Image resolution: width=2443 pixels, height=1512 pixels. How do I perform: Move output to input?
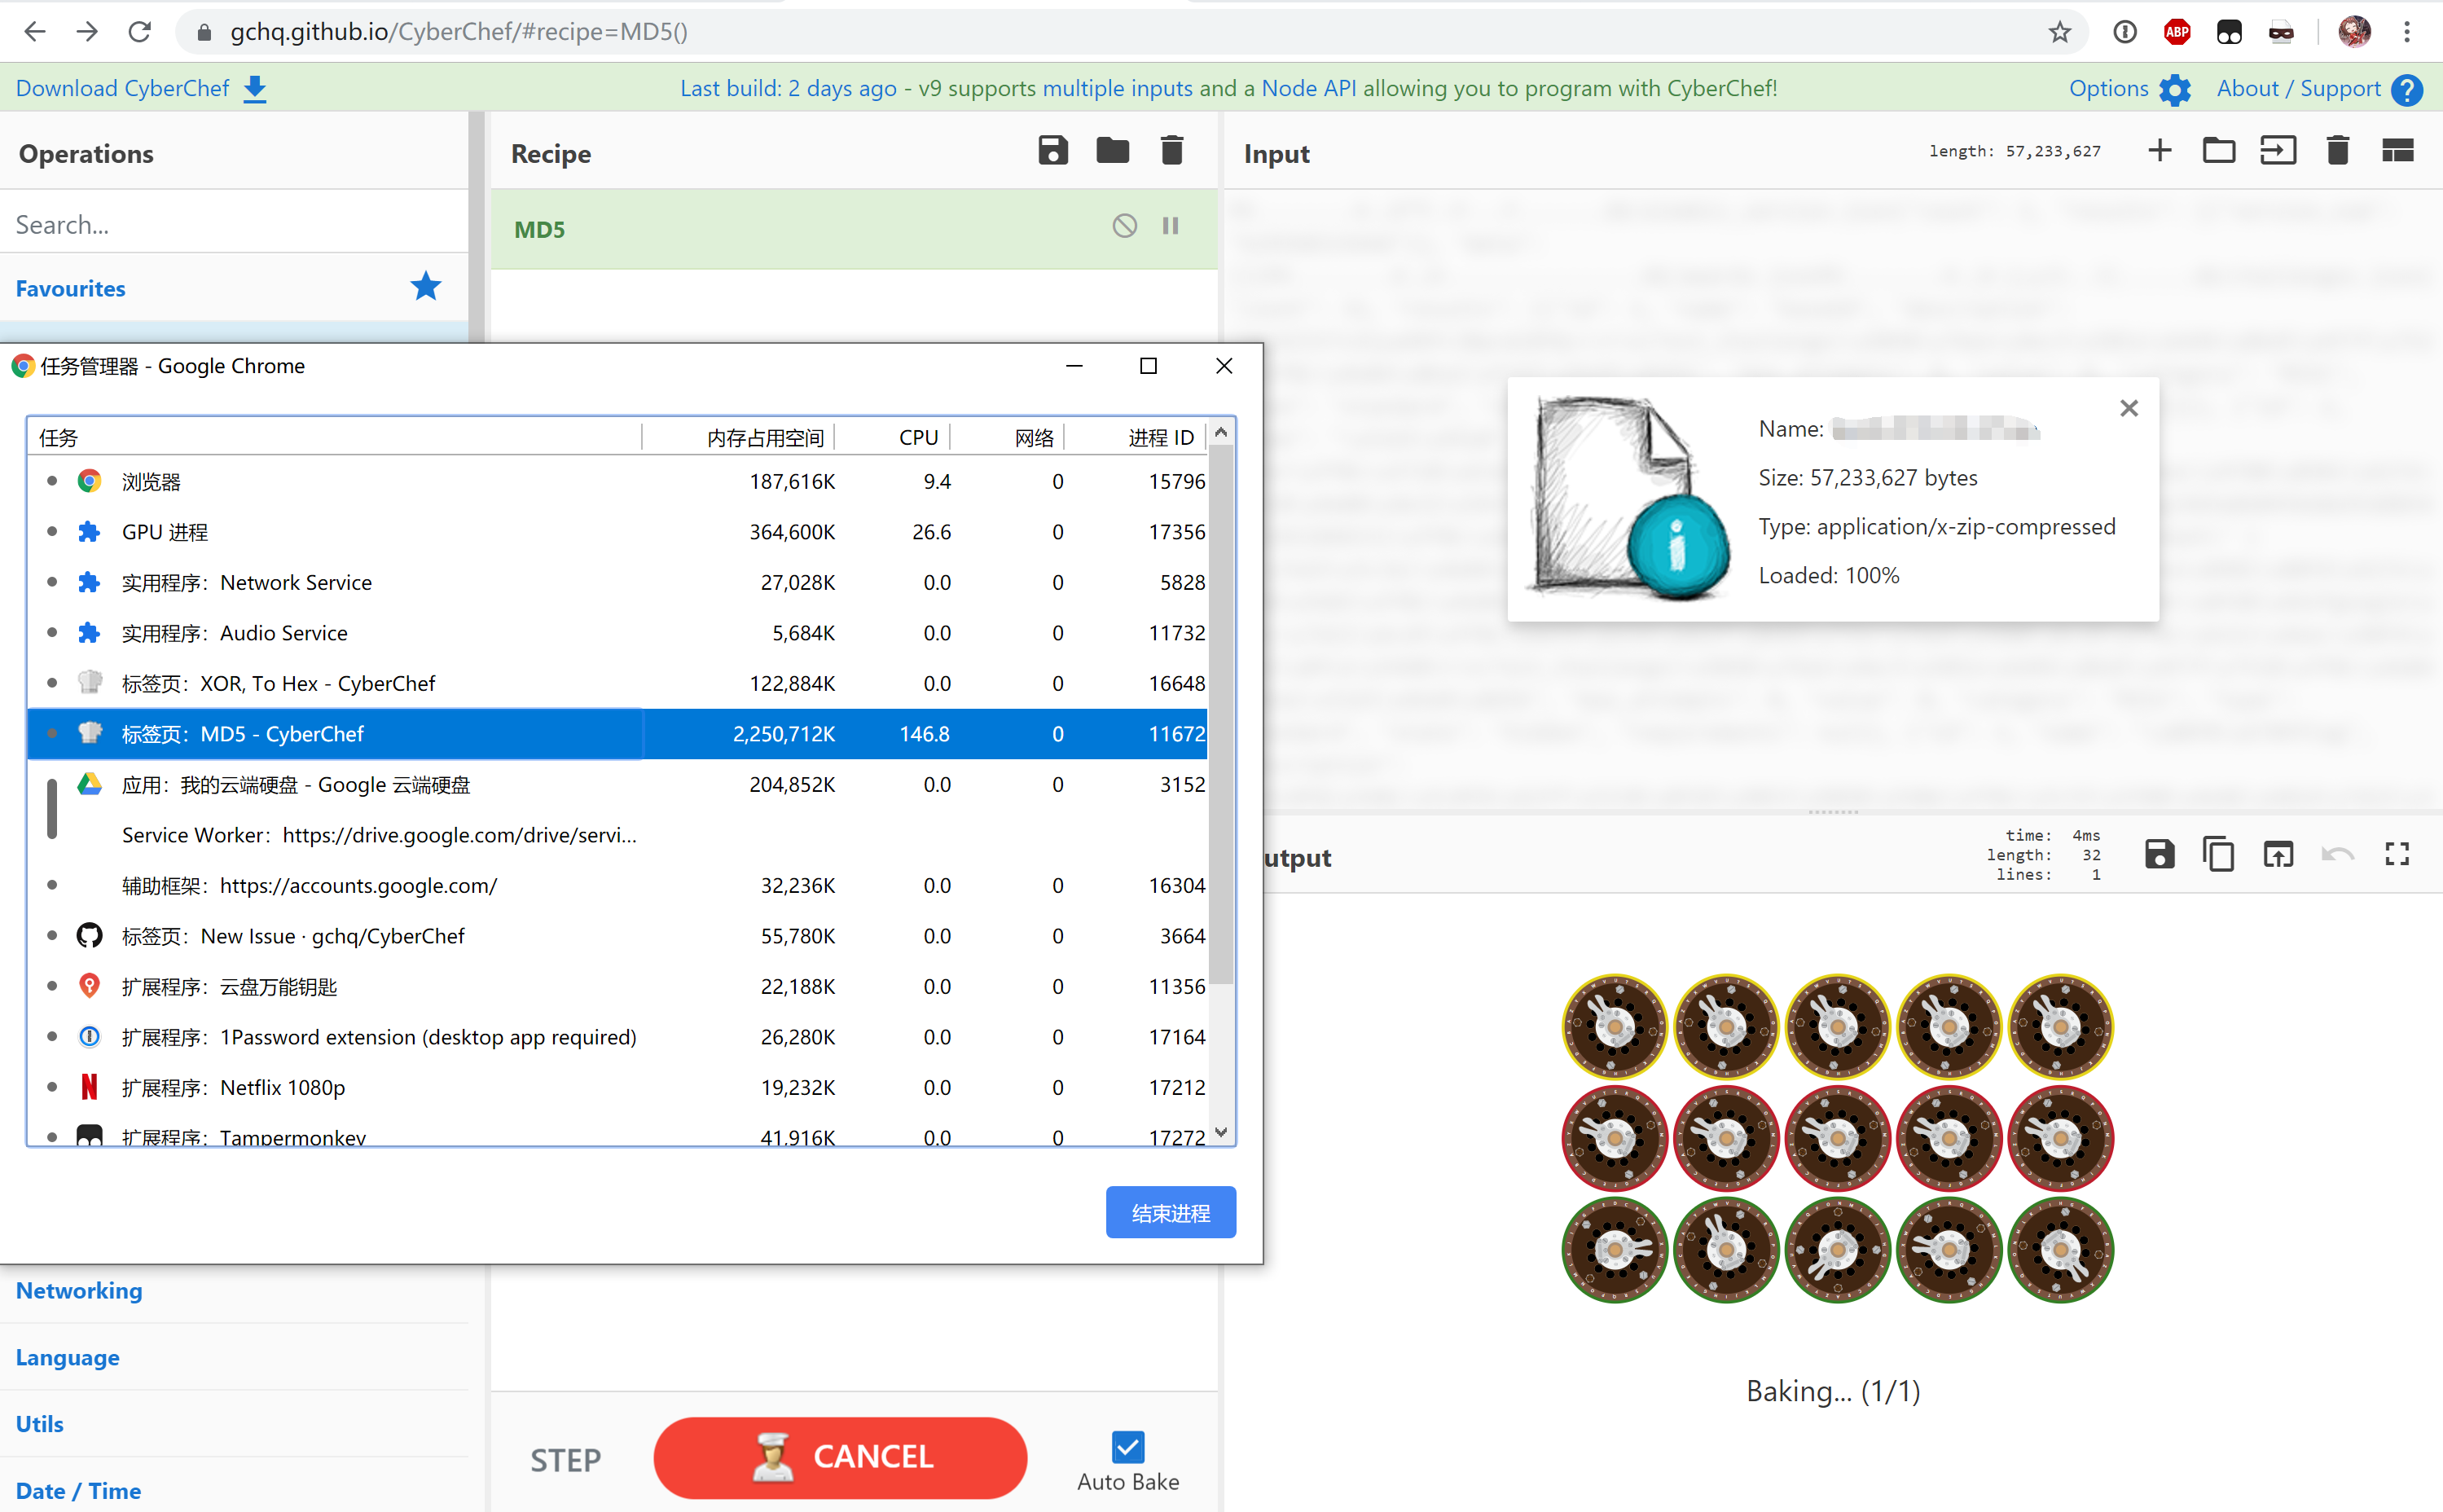tap(2278, 854)
